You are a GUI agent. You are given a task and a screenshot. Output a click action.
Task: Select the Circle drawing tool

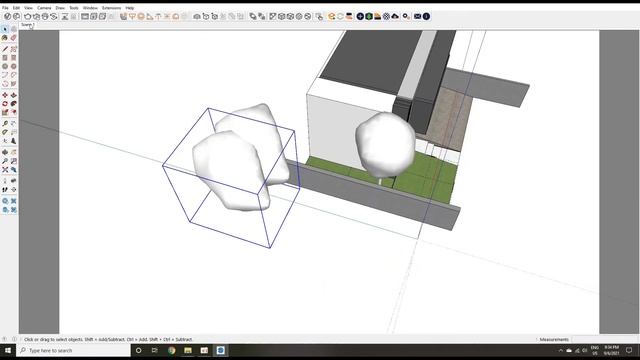coord(5,66)
